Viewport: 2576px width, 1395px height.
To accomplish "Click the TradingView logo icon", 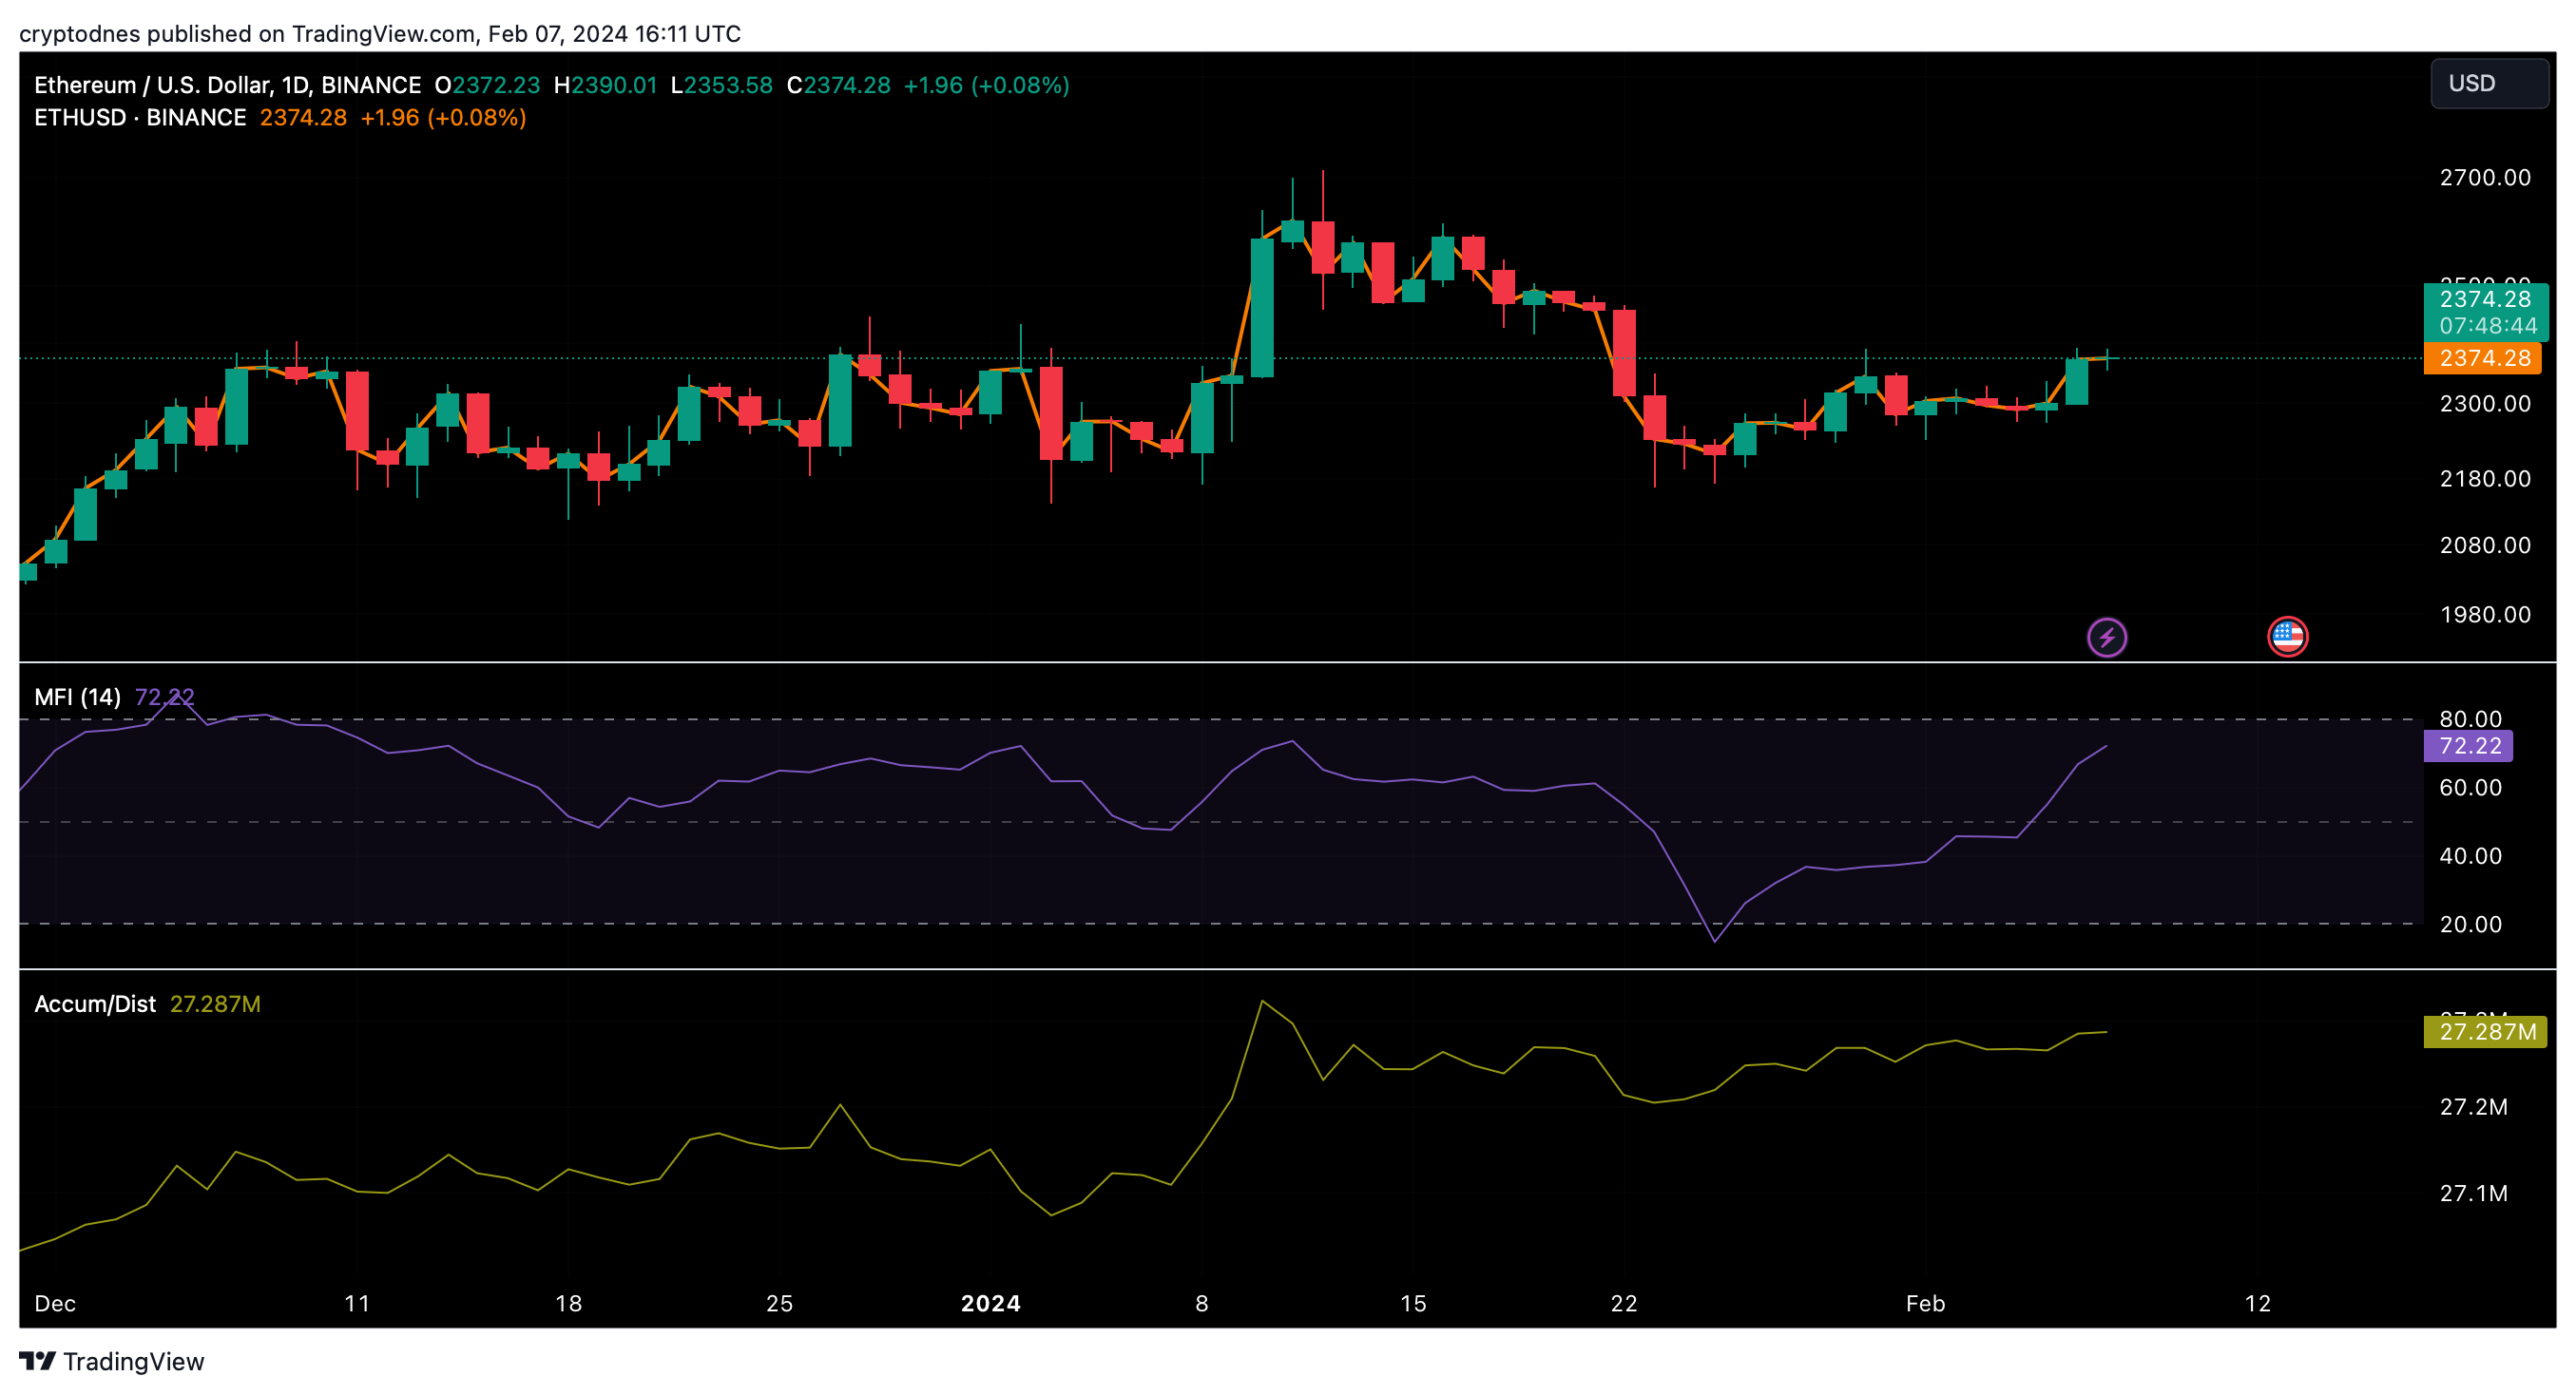I will coord(38,1361).
